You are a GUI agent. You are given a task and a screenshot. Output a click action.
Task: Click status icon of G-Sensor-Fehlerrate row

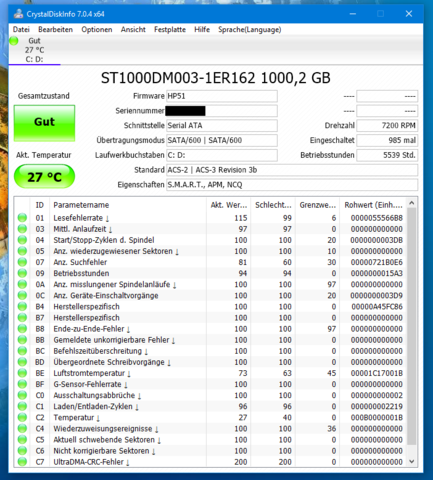click(22, 384)
